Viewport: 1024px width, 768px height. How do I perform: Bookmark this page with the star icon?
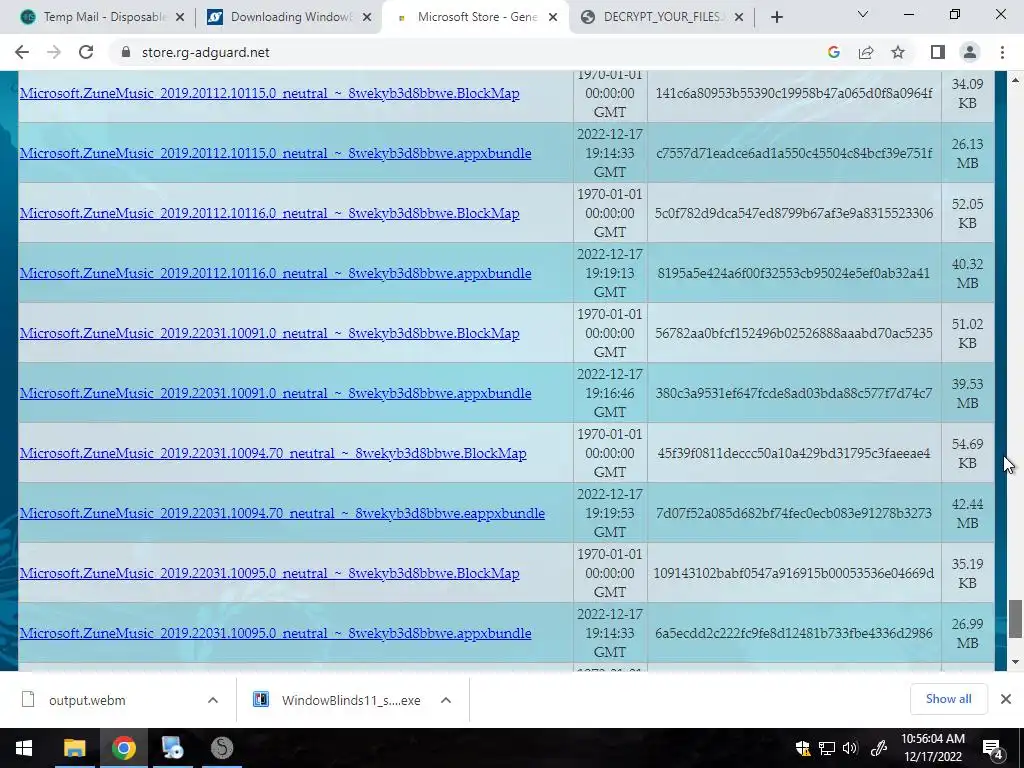click(x=898, y=52)
